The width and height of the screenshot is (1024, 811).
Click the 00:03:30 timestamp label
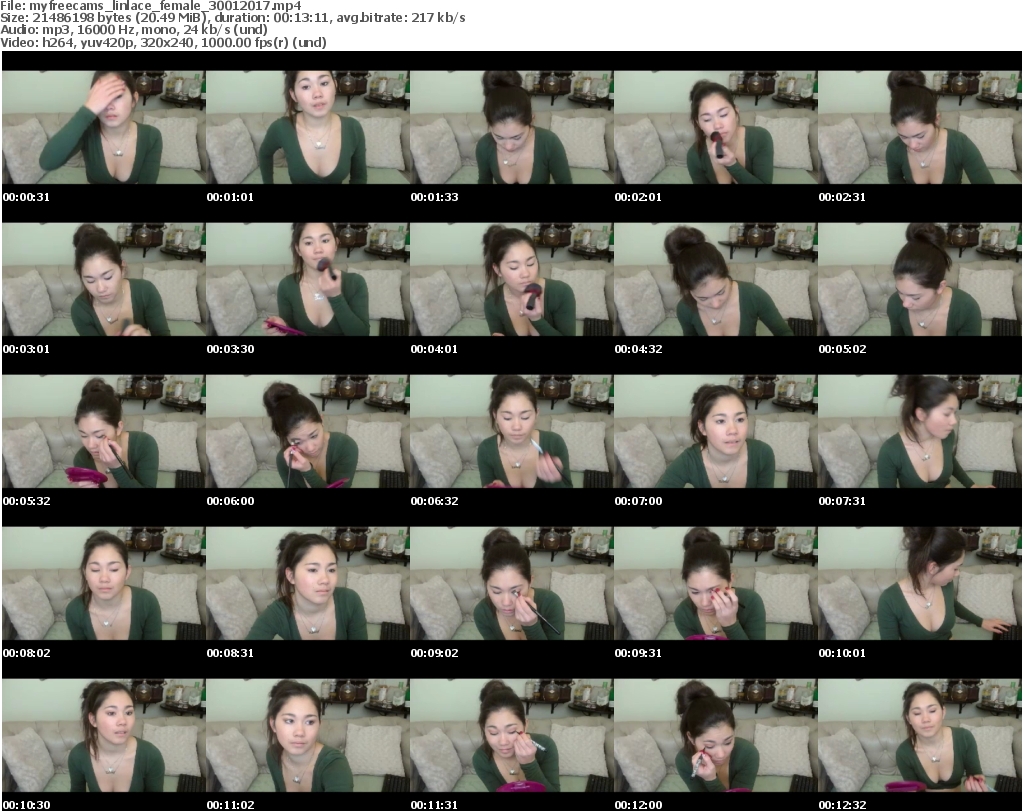(x=231, y=349)
